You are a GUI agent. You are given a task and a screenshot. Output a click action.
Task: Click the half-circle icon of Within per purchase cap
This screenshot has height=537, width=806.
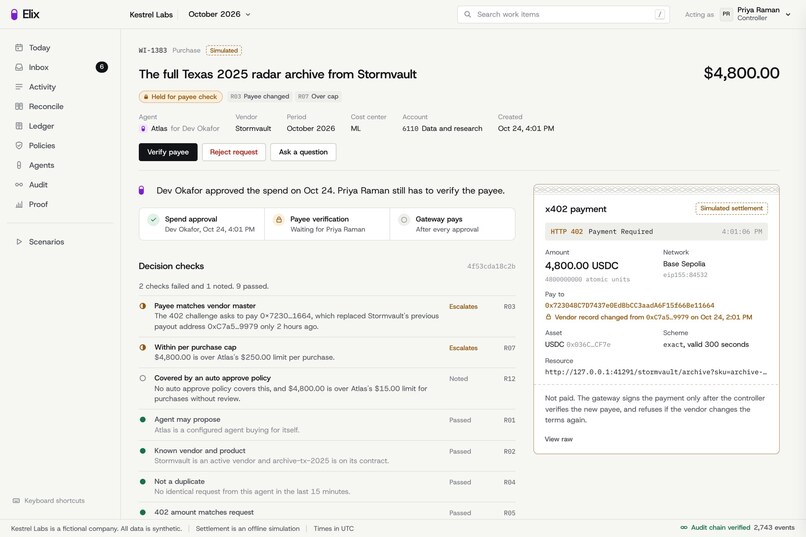click(x=143, y=347)
